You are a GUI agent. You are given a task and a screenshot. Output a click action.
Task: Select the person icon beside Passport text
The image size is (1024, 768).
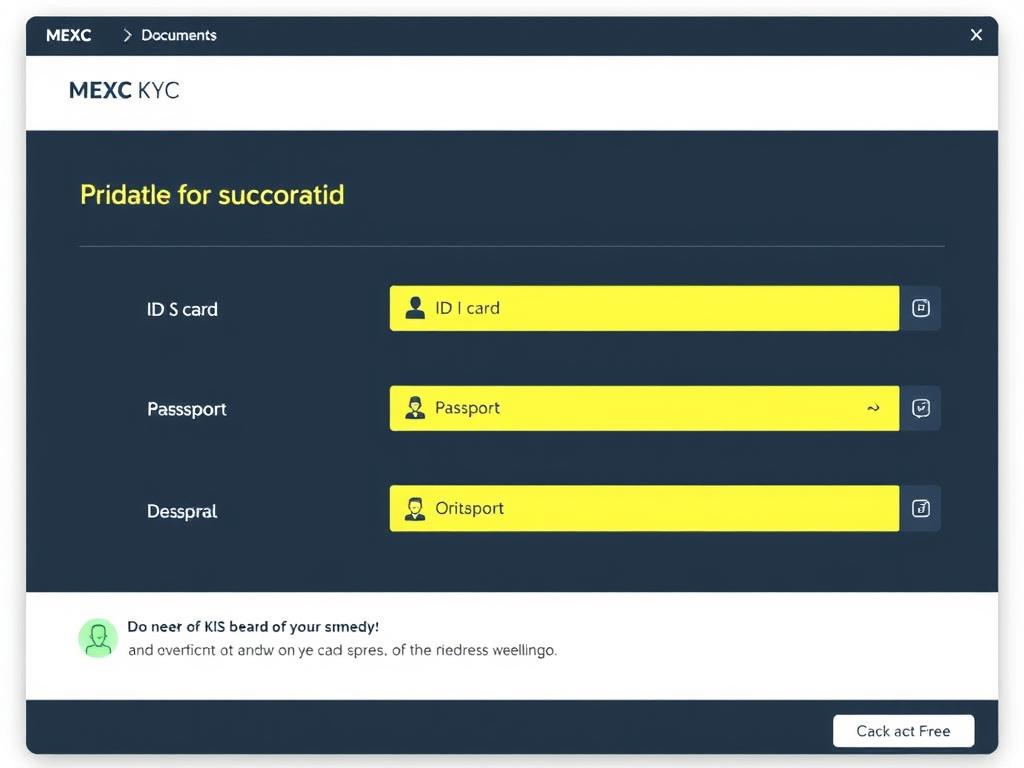click(414, 408)
